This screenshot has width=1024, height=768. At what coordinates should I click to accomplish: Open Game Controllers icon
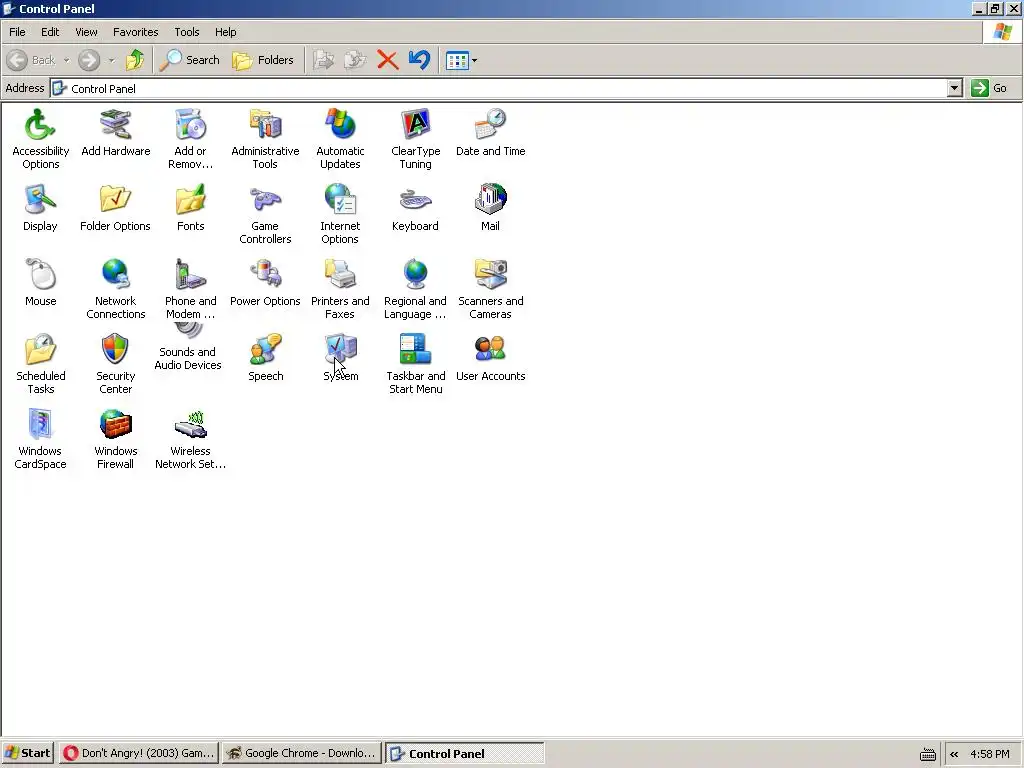click(265, 199)
